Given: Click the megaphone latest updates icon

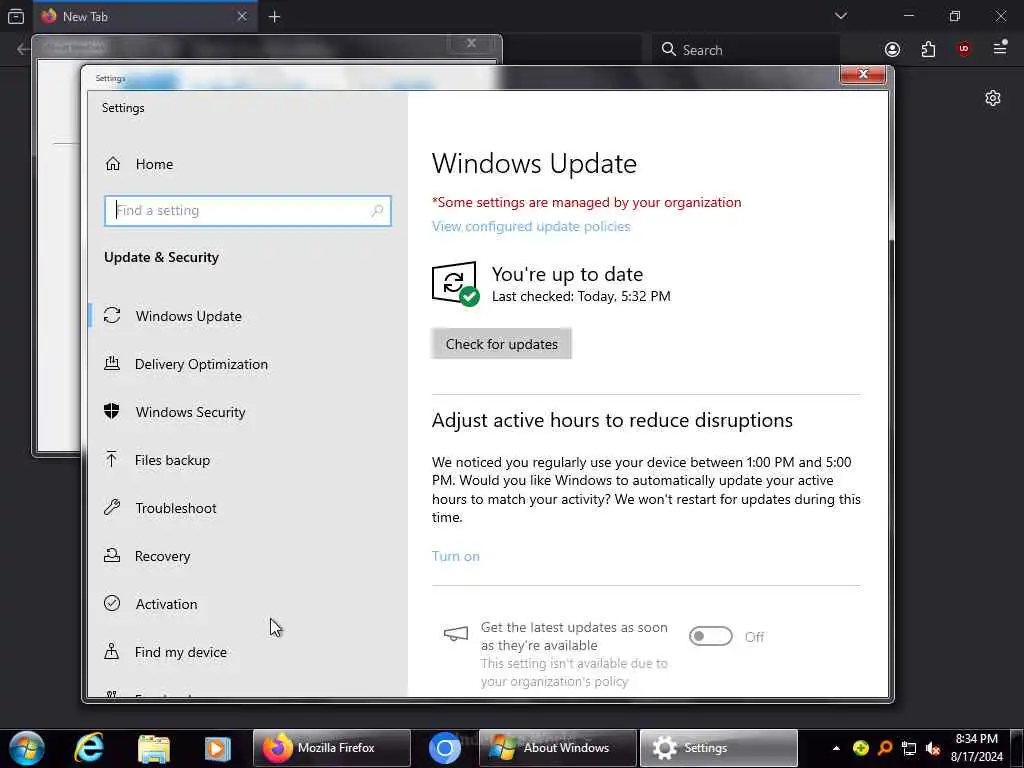Looking at the screenshot, I should [456, 633].
